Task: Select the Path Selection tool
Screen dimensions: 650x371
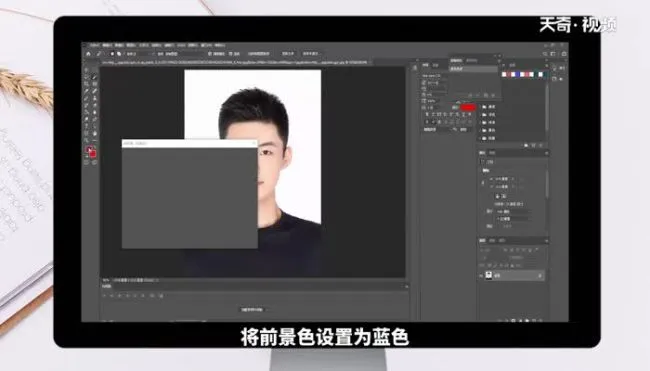Action: (95, 126)
